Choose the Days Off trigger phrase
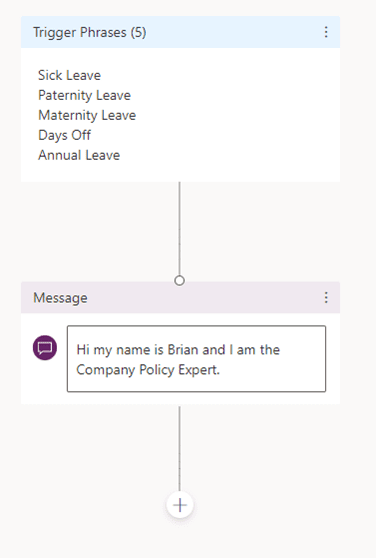Image resolution: width=376 pixels, height=558 pixels. [64, 135]
